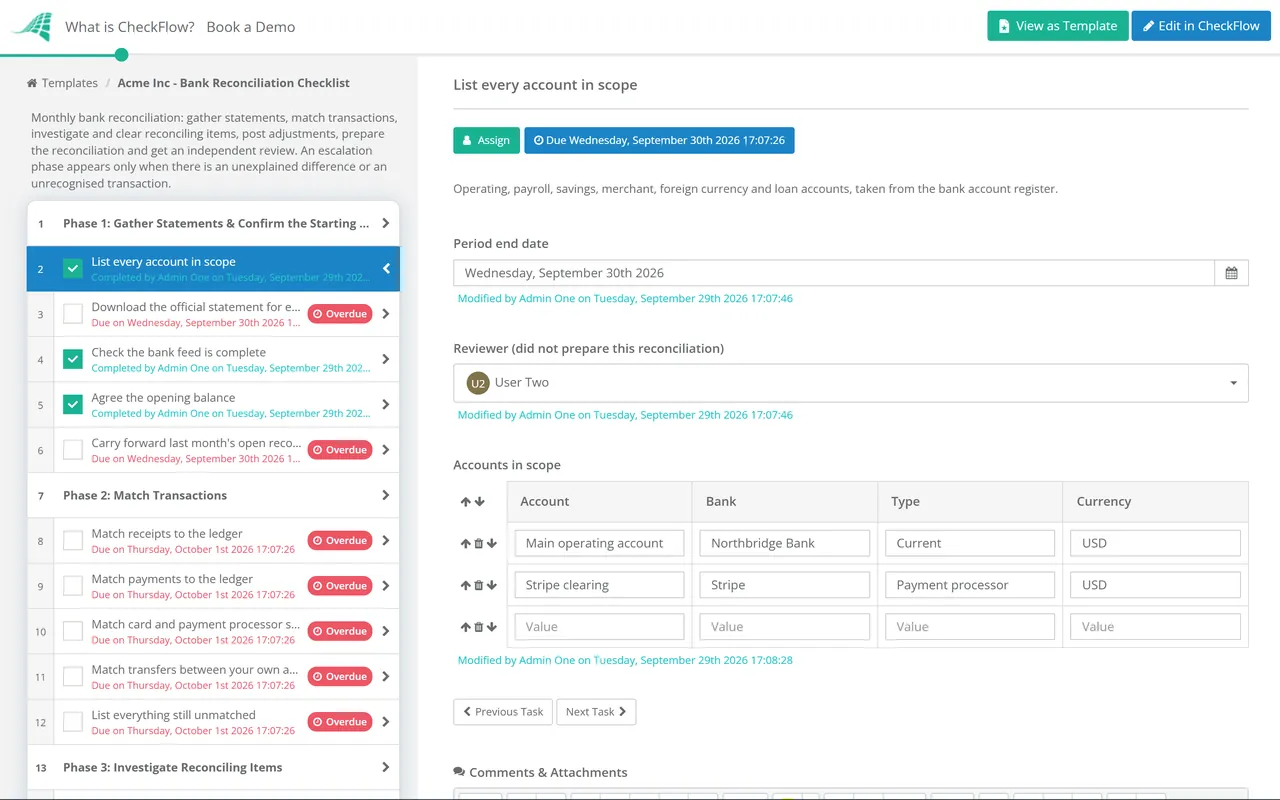Image resolution: width=1280 pixels, height=800 pixels.
Task: Open chevron for List everything still unmatched
Action: tap(386, 722)
